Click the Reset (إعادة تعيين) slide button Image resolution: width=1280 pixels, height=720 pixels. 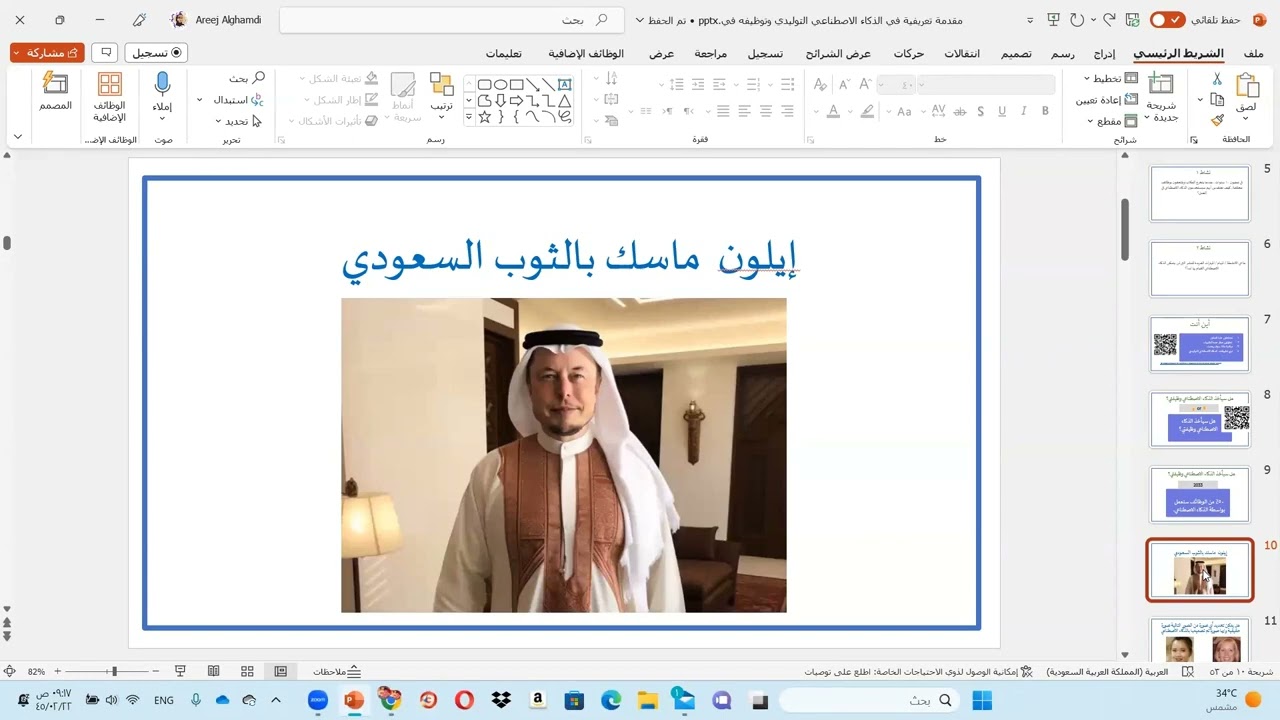1107,100
